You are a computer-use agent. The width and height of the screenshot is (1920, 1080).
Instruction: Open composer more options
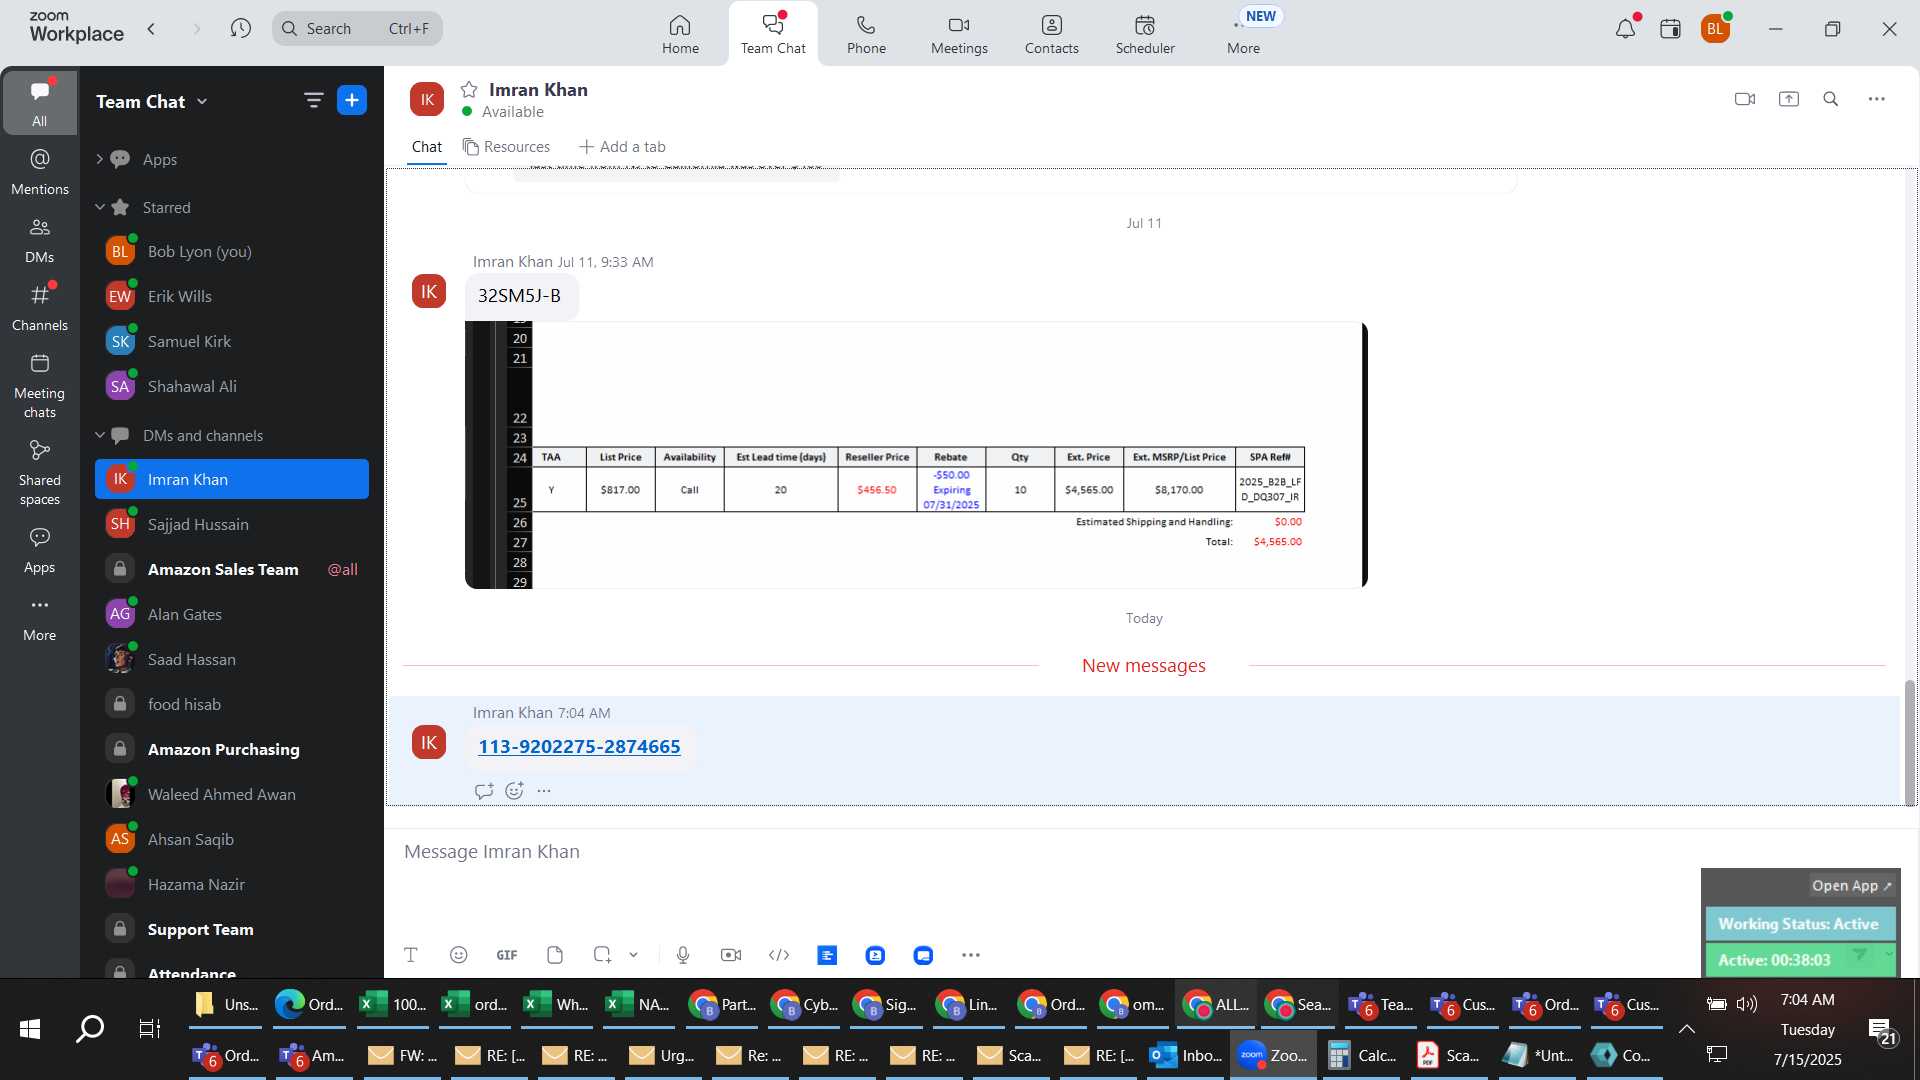(970, 955)
